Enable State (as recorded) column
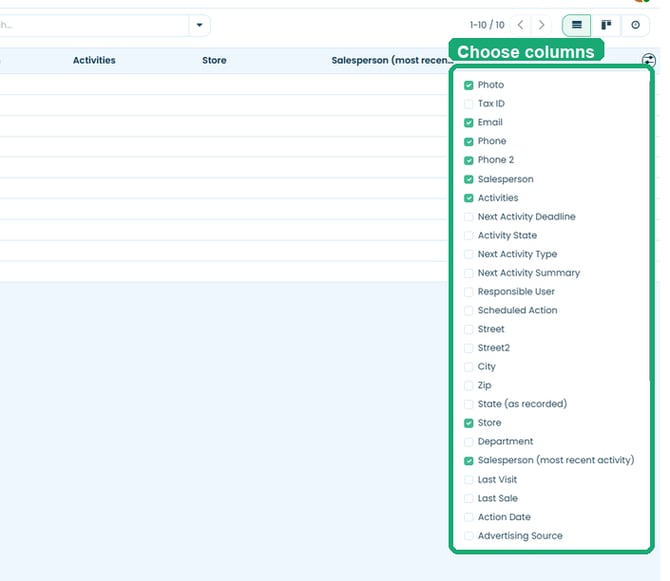This screenshot has height=581, width=670. click(x=469, y=404)
